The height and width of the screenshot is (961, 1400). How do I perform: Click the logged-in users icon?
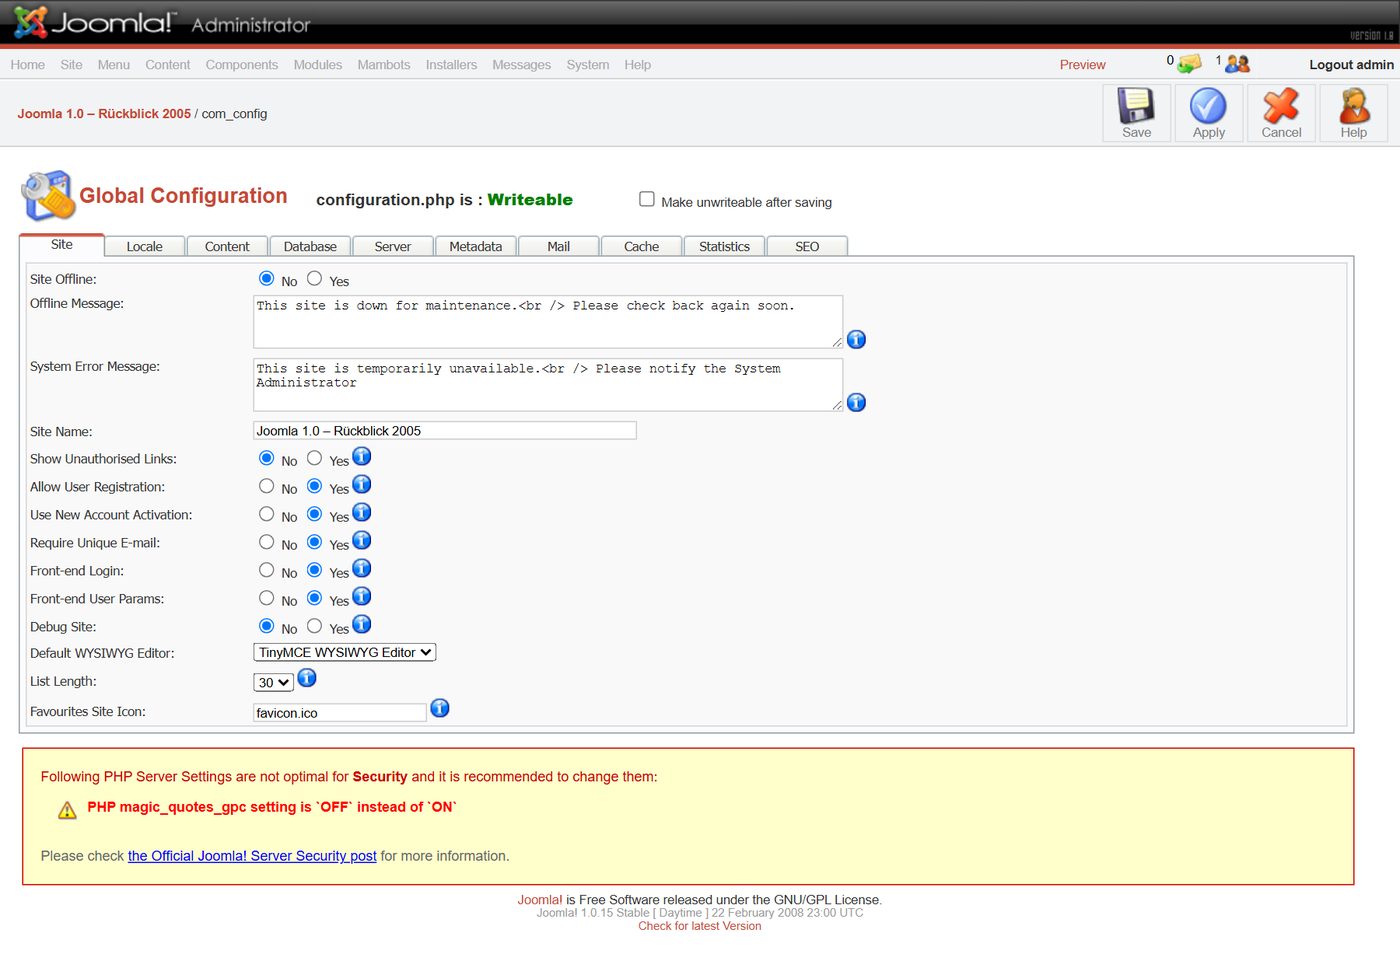coord(1237,64)
